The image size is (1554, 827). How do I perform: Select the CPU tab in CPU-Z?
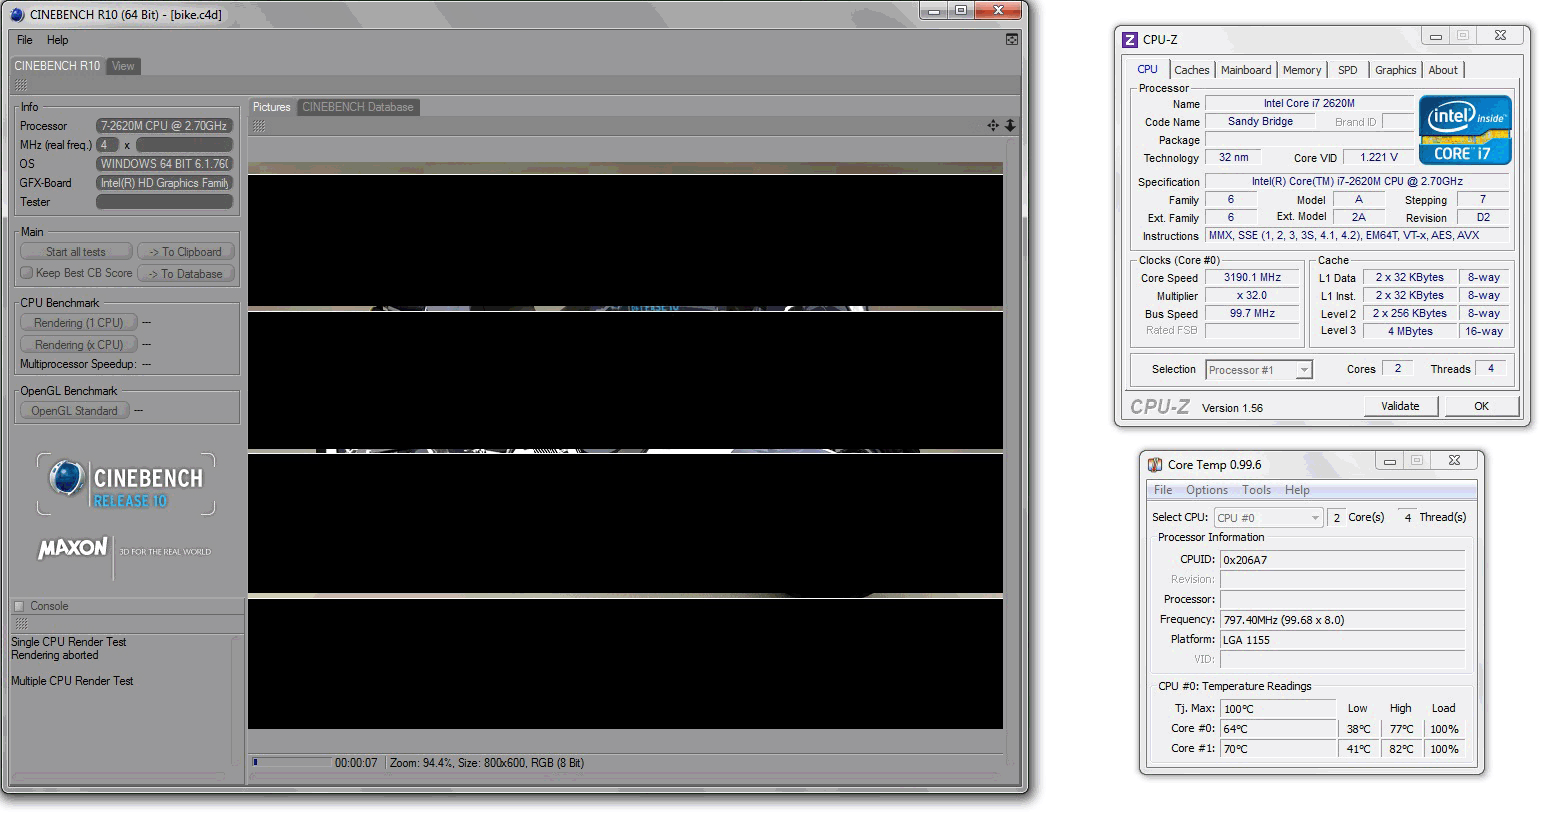click(1148, 69)
